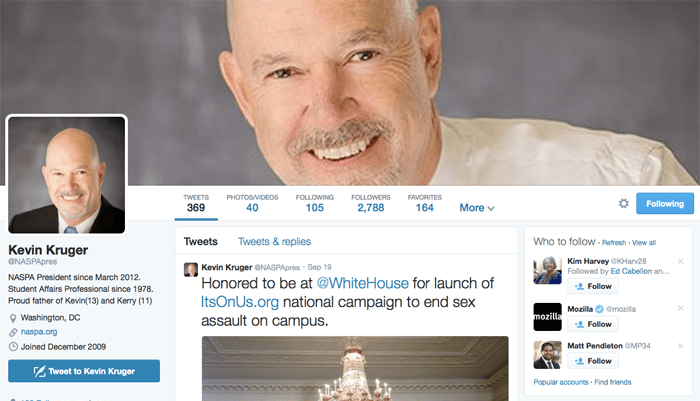Open the Followers count 2,788
The image size is (700, 401).
point(371,203)
